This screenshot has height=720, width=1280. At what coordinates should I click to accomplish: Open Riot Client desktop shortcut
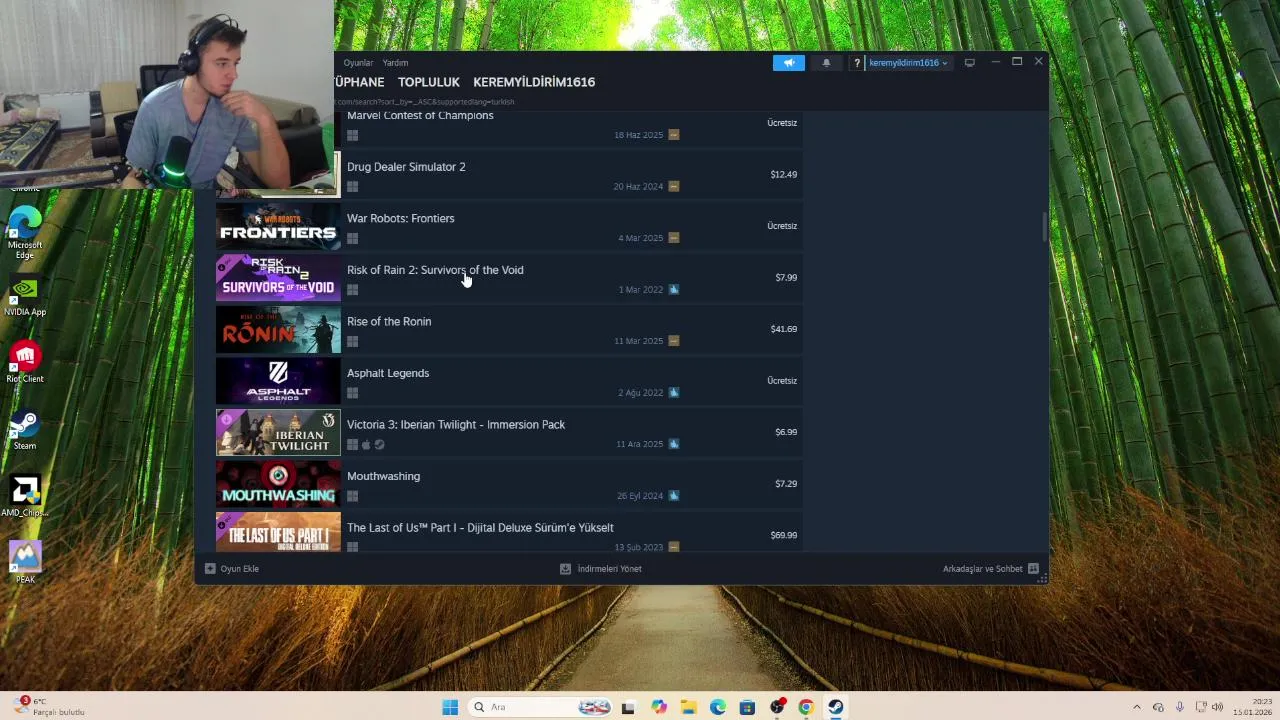(x=25, y=363)
